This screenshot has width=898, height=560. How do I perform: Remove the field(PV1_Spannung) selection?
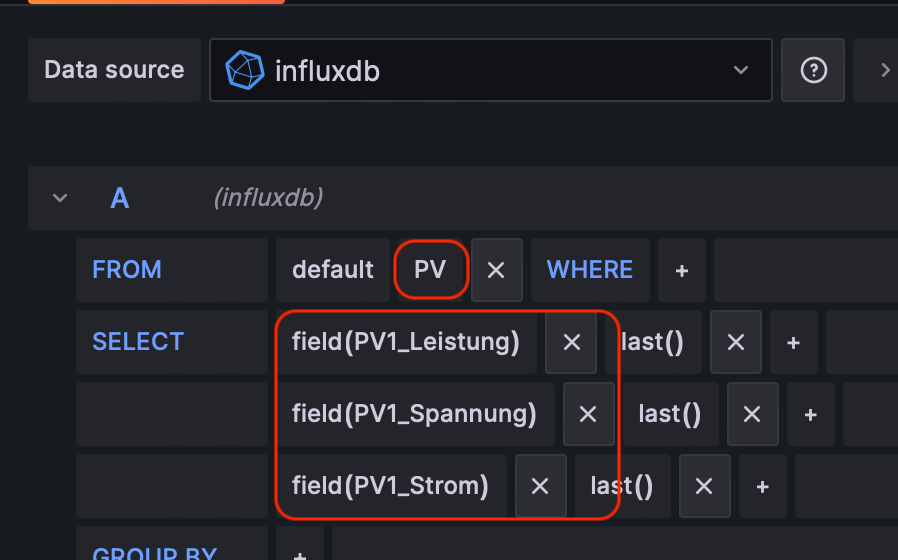tap(588, 414)
